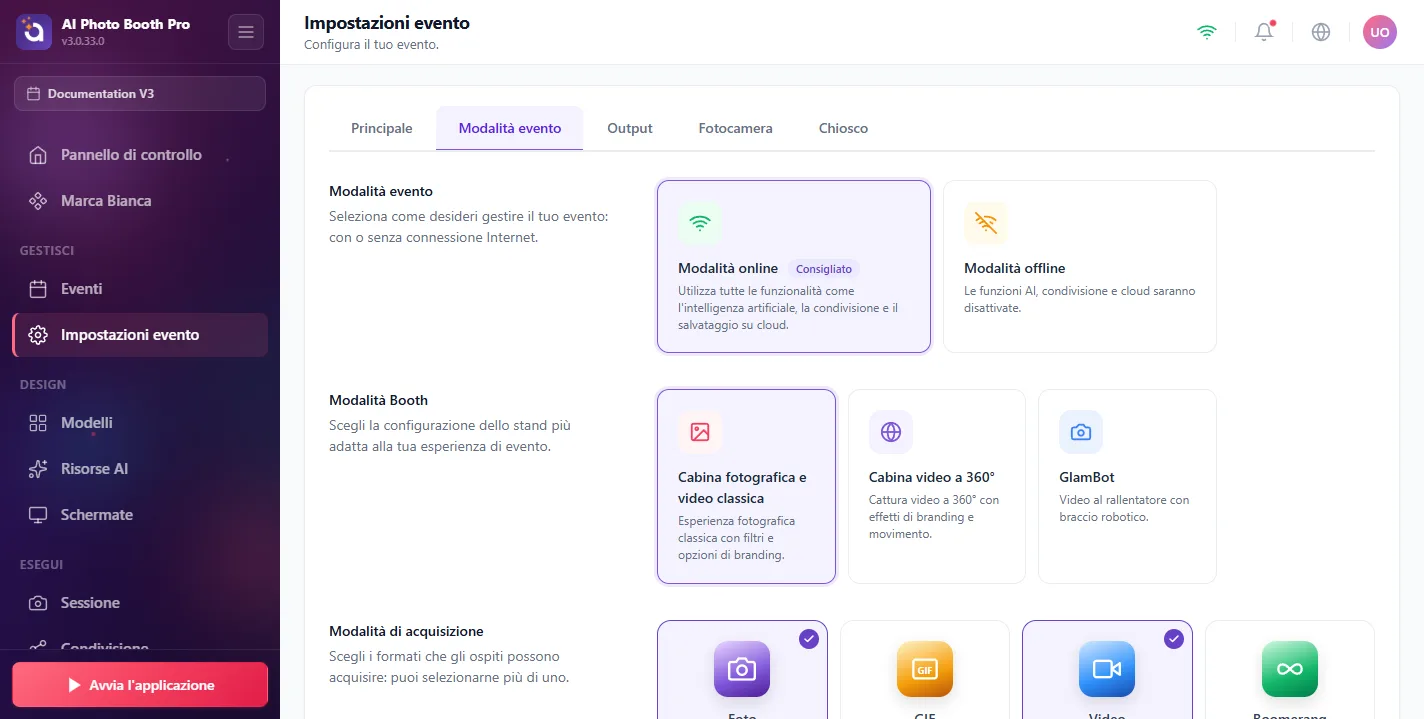Open Risorse AI page
The image size is (1424, 719).
(x=140, y=469)
